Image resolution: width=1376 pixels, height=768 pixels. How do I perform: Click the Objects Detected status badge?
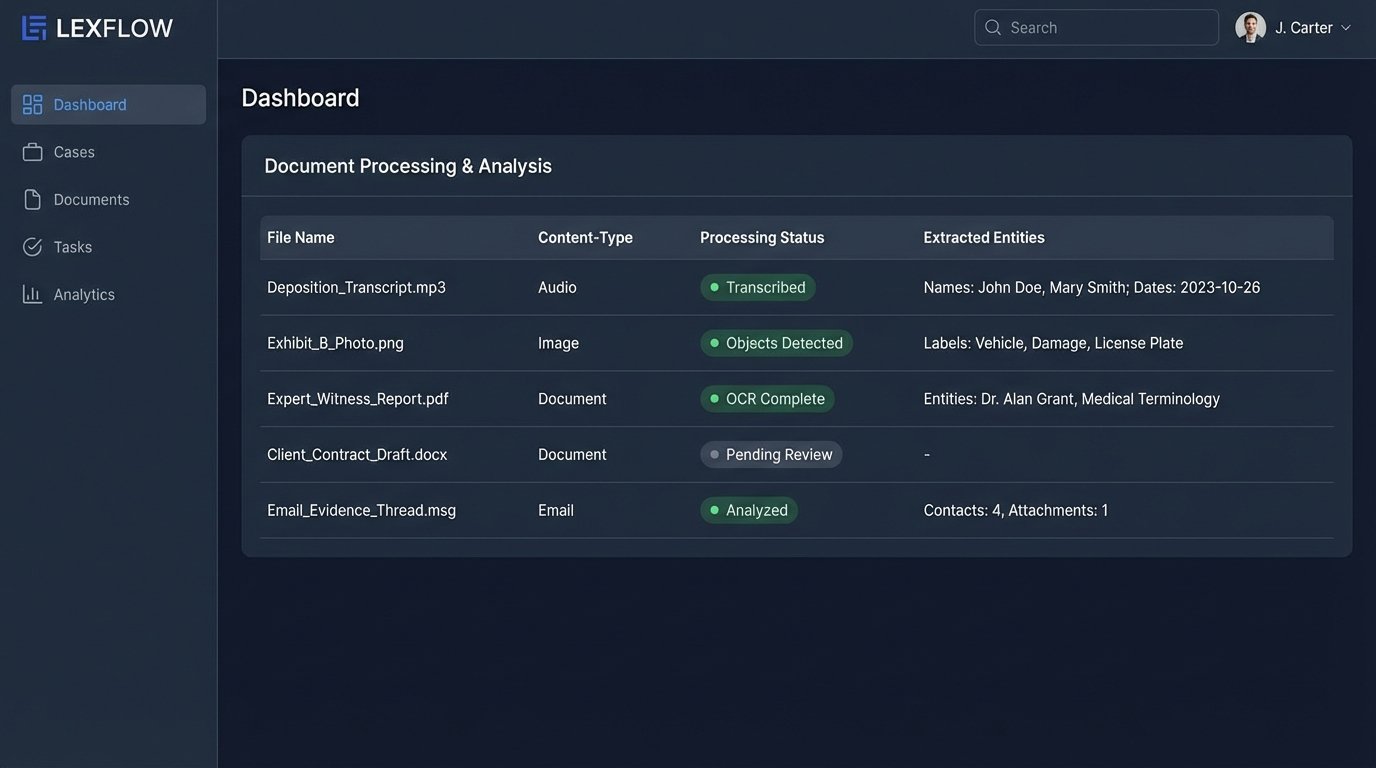pos(776,344)
